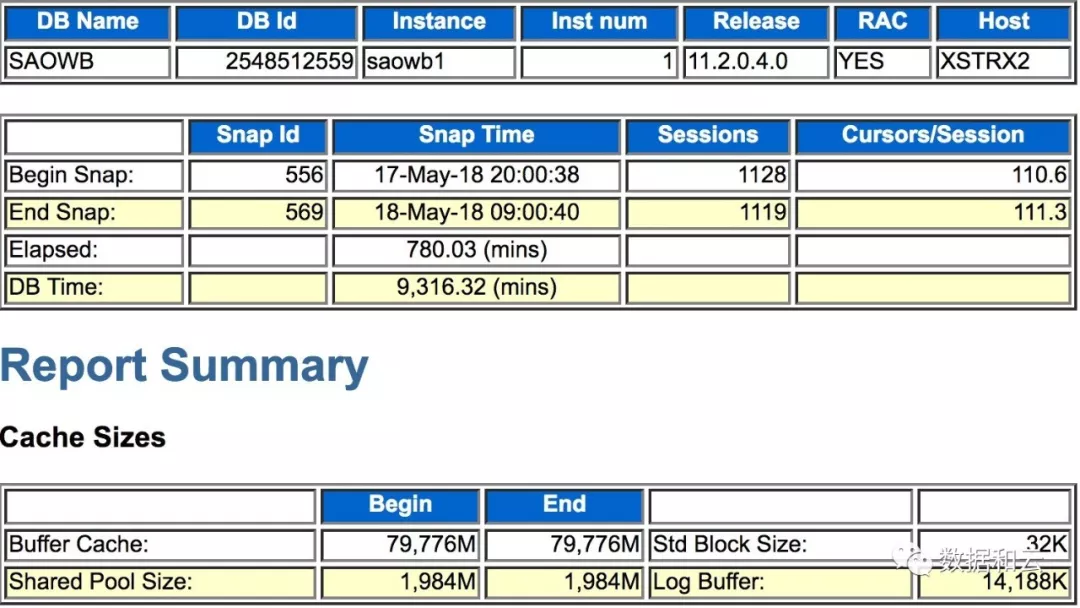Click the saowb1 instance cell
Viewport: 1080px width, 608px height.
coord(405,62)
